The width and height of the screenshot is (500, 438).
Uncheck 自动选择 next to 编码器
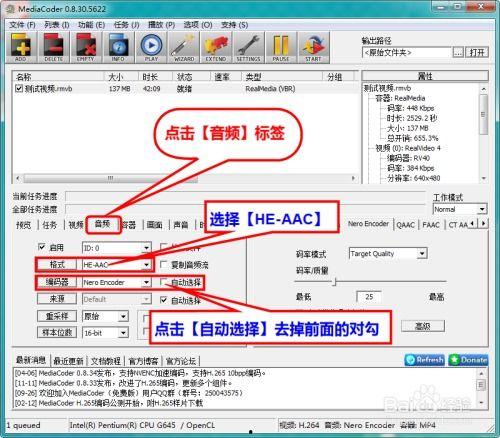coord(163,282)
